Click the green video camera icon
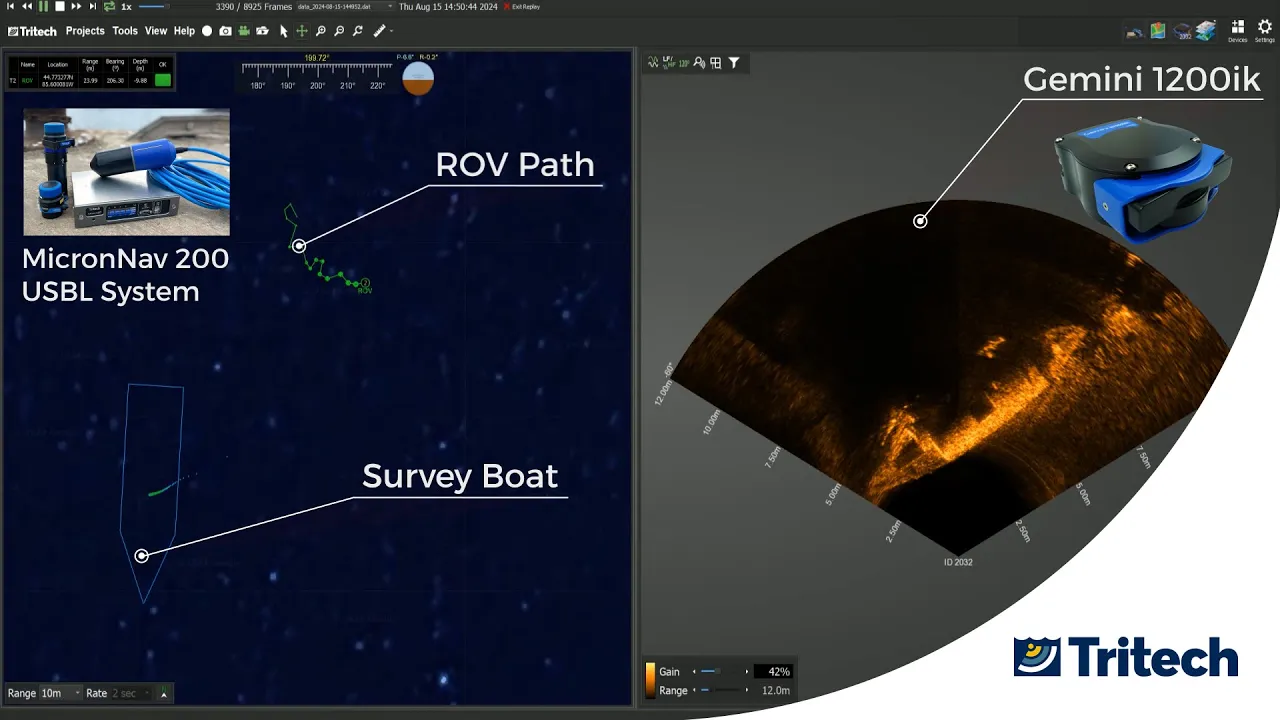 click(x=243, y=31)
